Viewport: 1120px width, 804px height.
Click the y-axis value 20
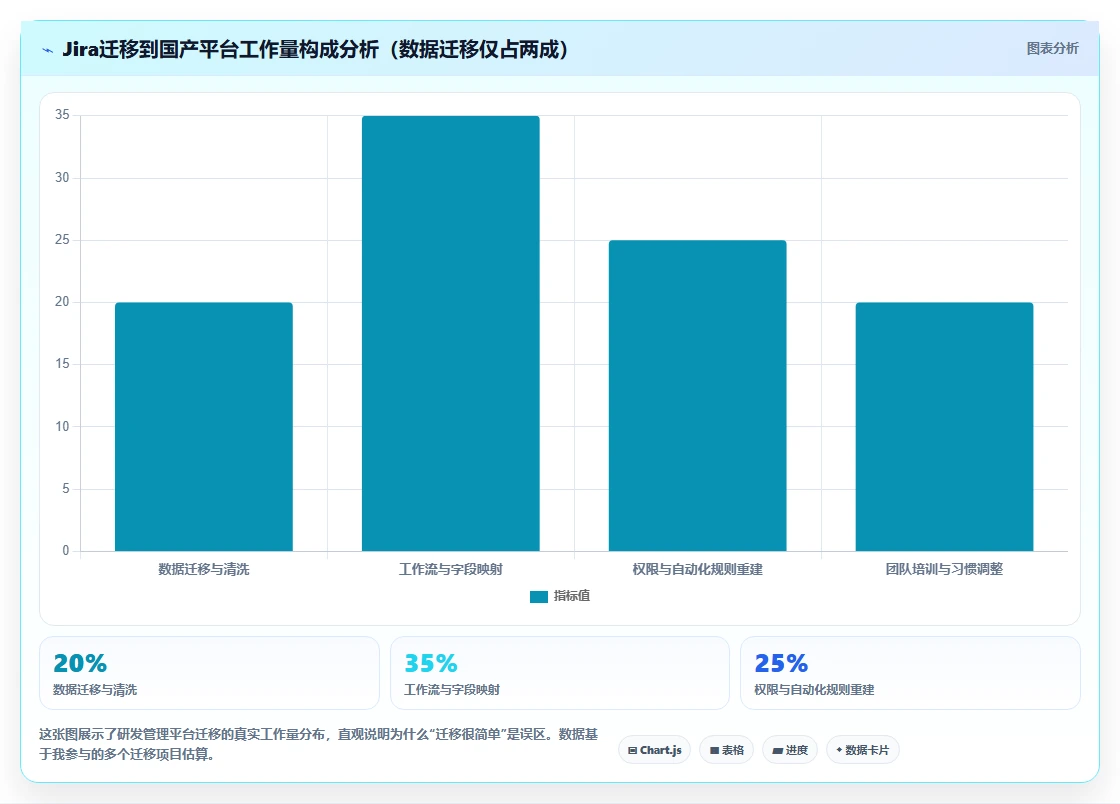tap(62, 301)
